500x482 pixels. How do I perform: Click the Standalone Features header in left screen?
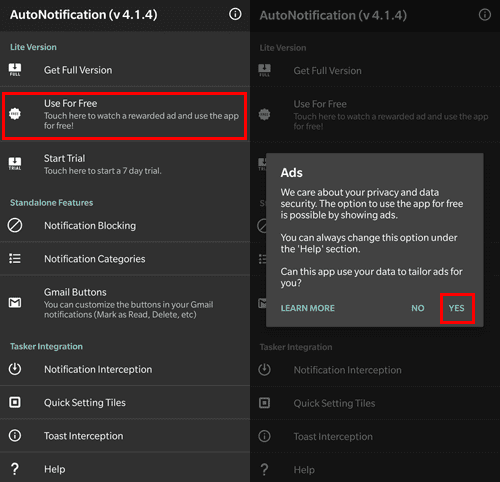(x=52, y=203)
